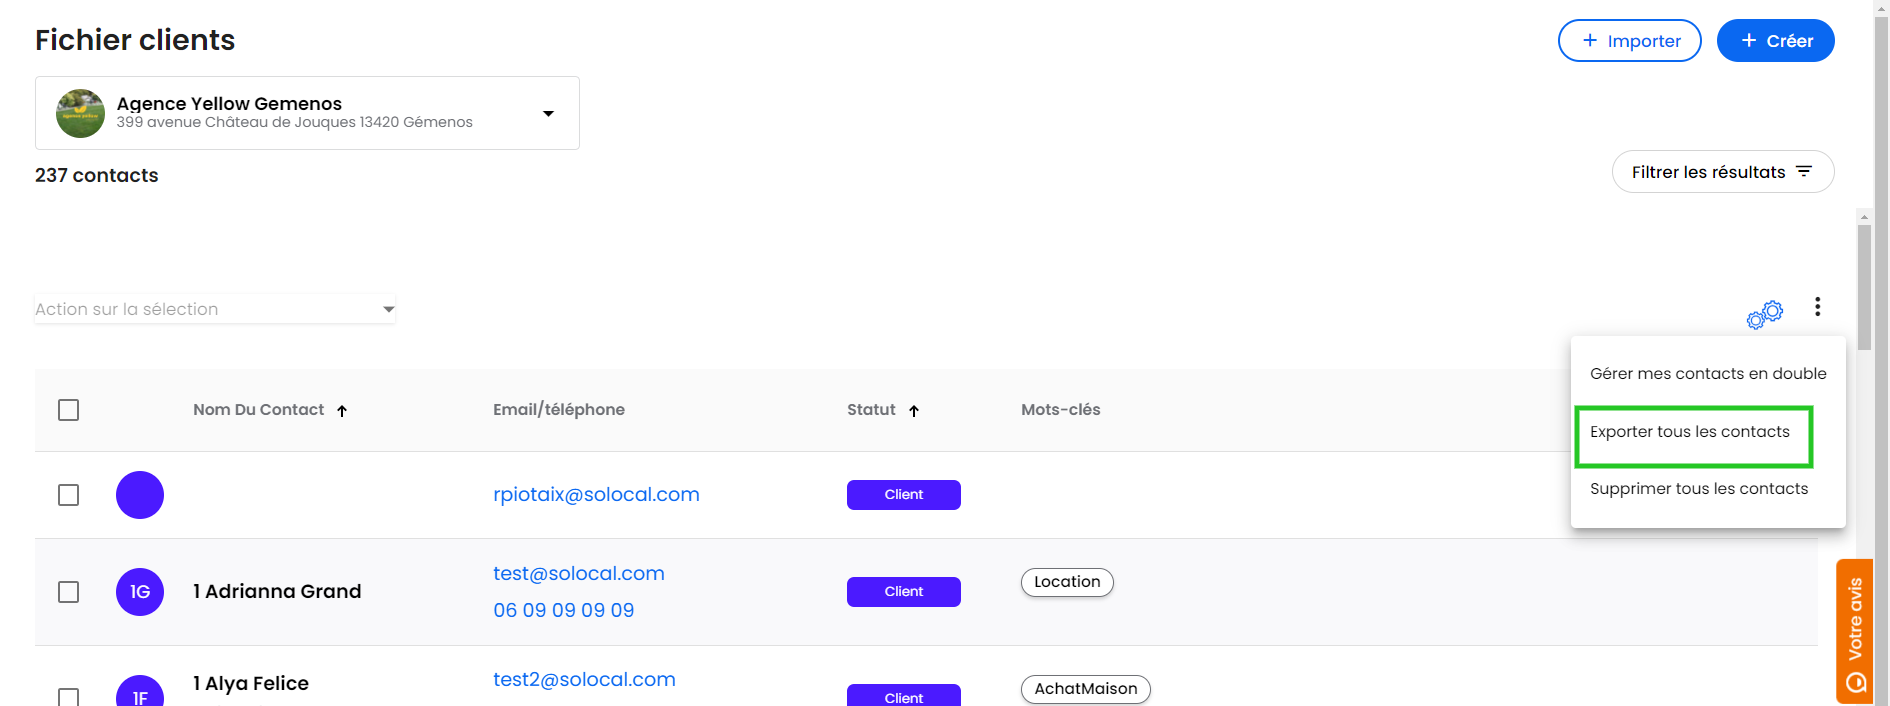1890x706 pixels.
Task: Open the three-dot more options menu
Action: (x=1817, y=307)
